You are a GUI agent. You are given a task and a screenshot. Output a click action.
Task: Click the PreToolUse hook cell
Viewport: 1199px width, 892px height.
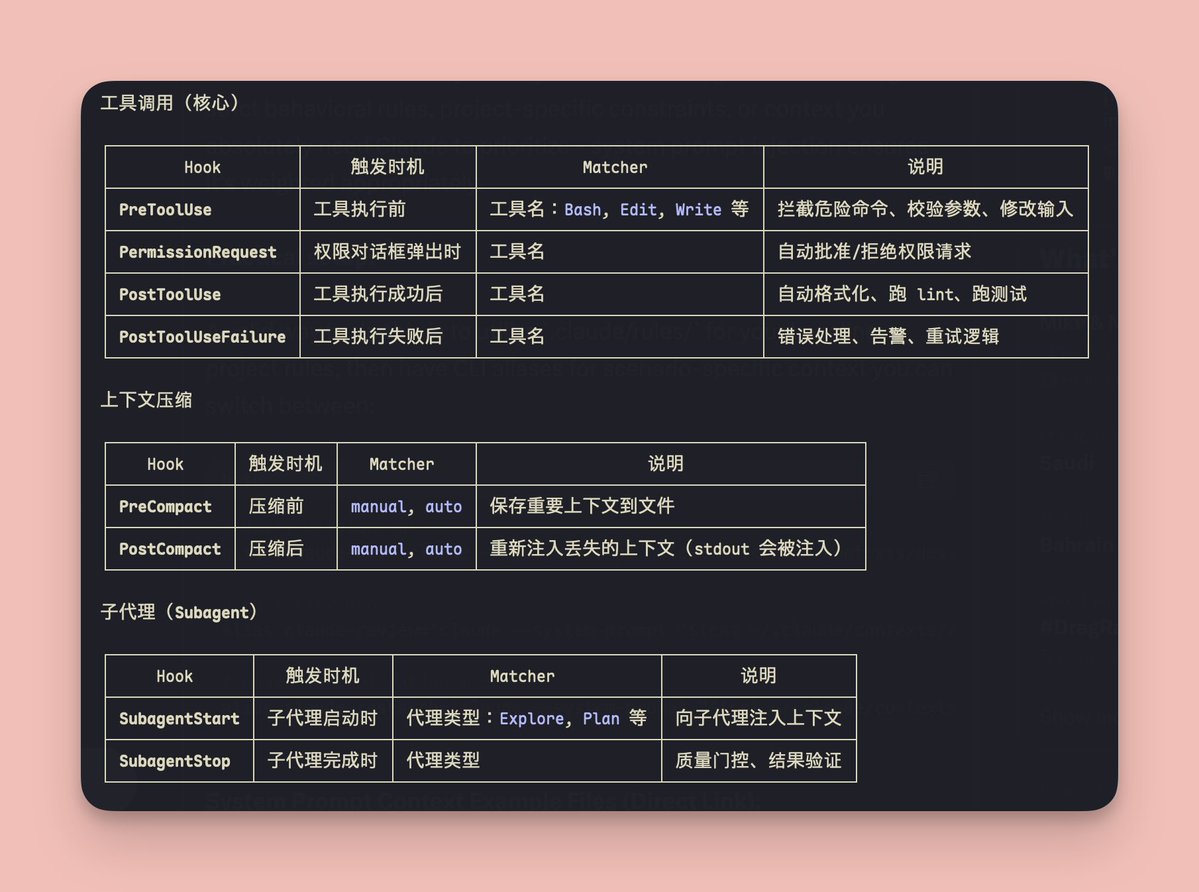203,209
